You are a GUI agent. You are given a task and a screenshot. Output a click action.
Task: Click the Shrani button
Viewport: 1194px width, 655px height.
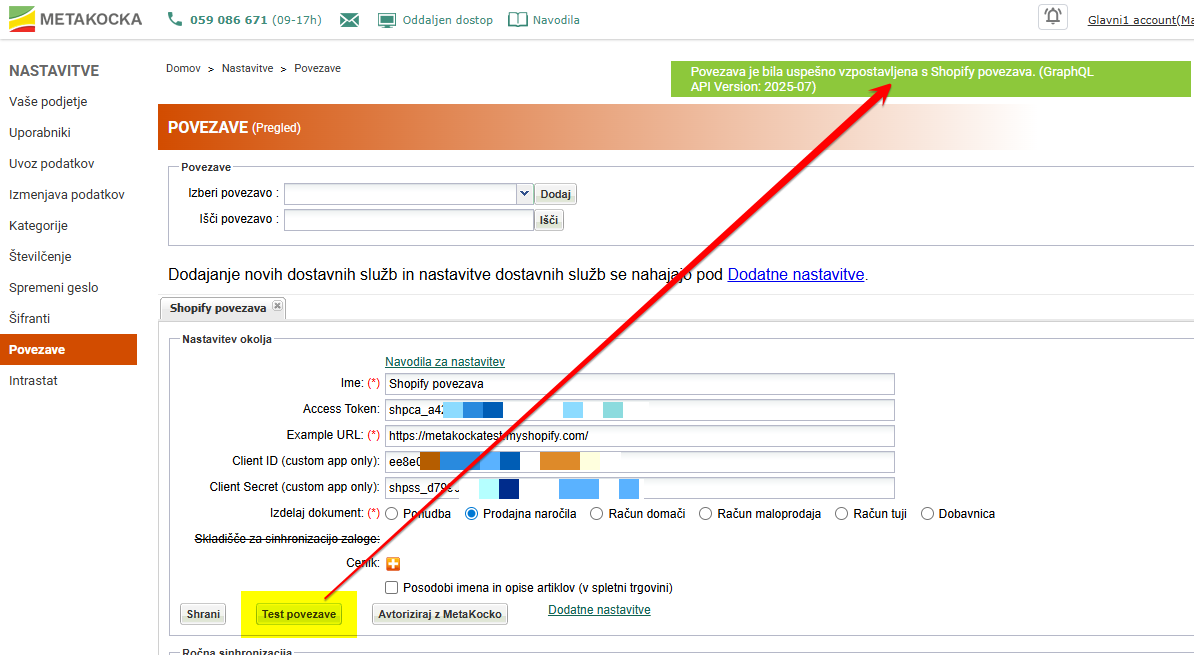(x=203, y=614)
